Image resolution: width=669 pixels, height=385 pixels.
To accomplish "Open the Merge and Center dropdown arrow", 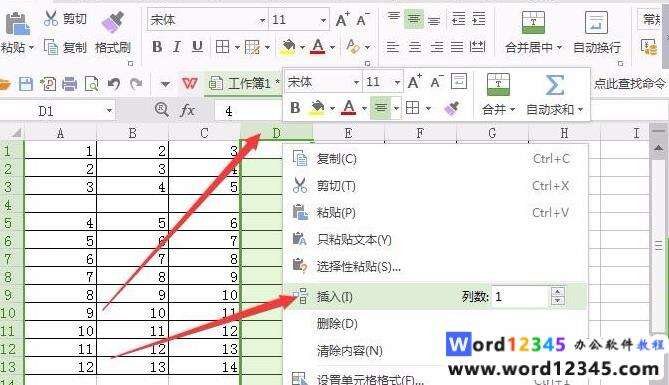I will [x=559, y=47].
